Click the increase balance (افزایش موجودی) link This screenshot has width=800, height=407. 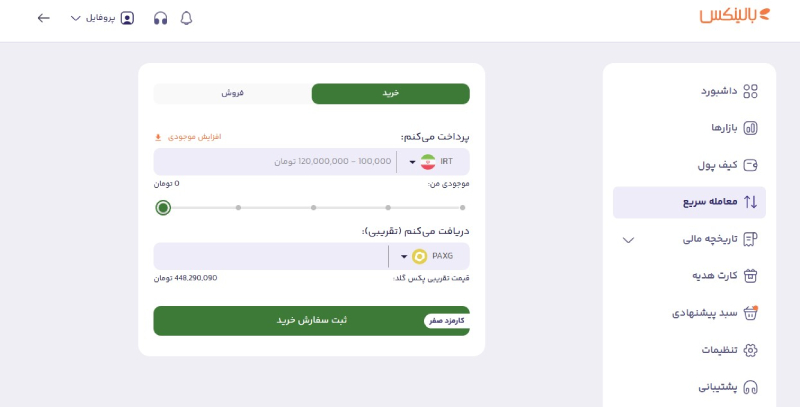pyautogui.click(x=188, y=137)
